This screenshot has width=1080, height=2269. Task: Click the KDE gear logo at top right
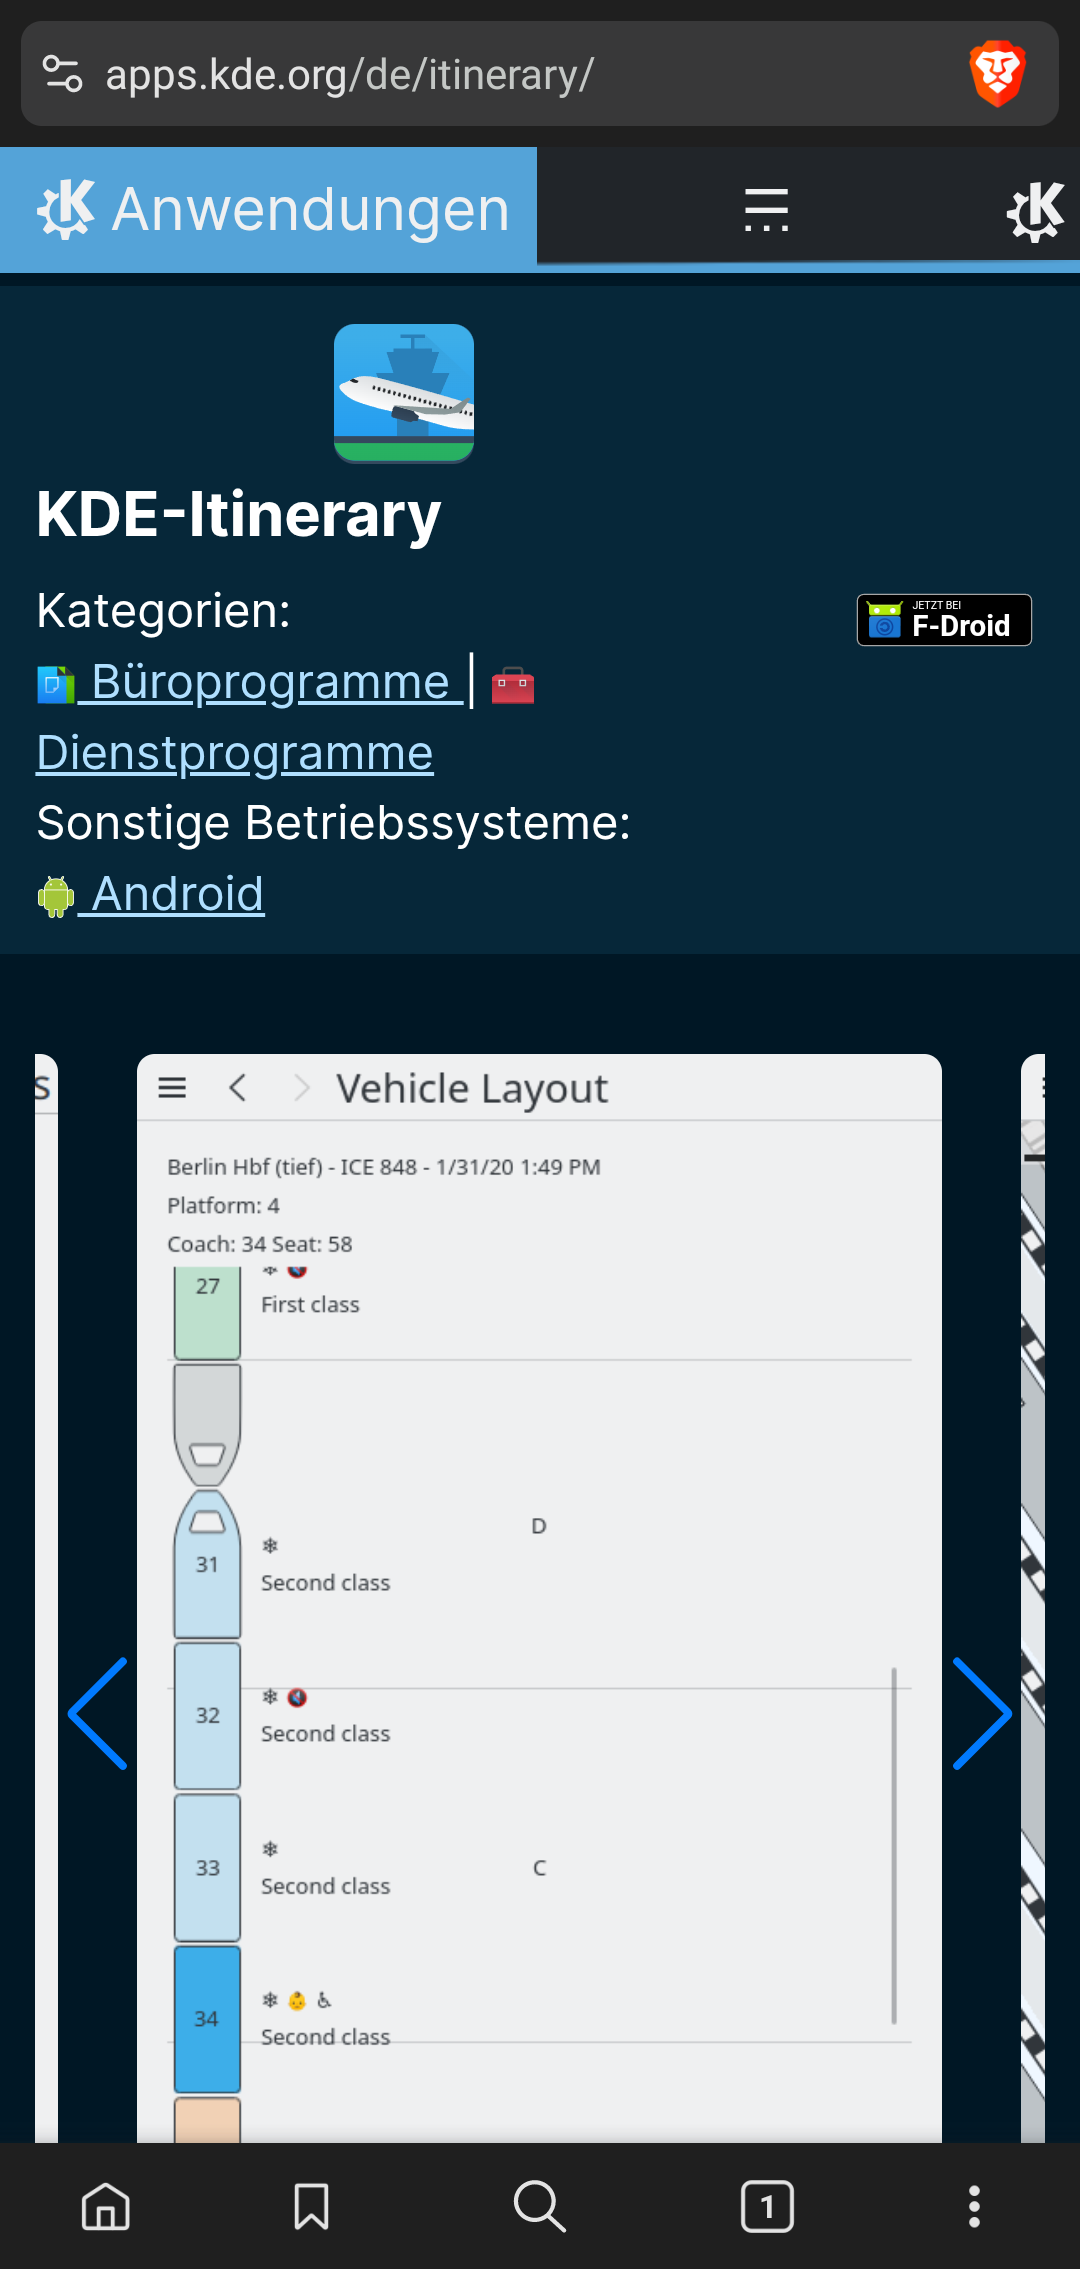coord(1035,210)
